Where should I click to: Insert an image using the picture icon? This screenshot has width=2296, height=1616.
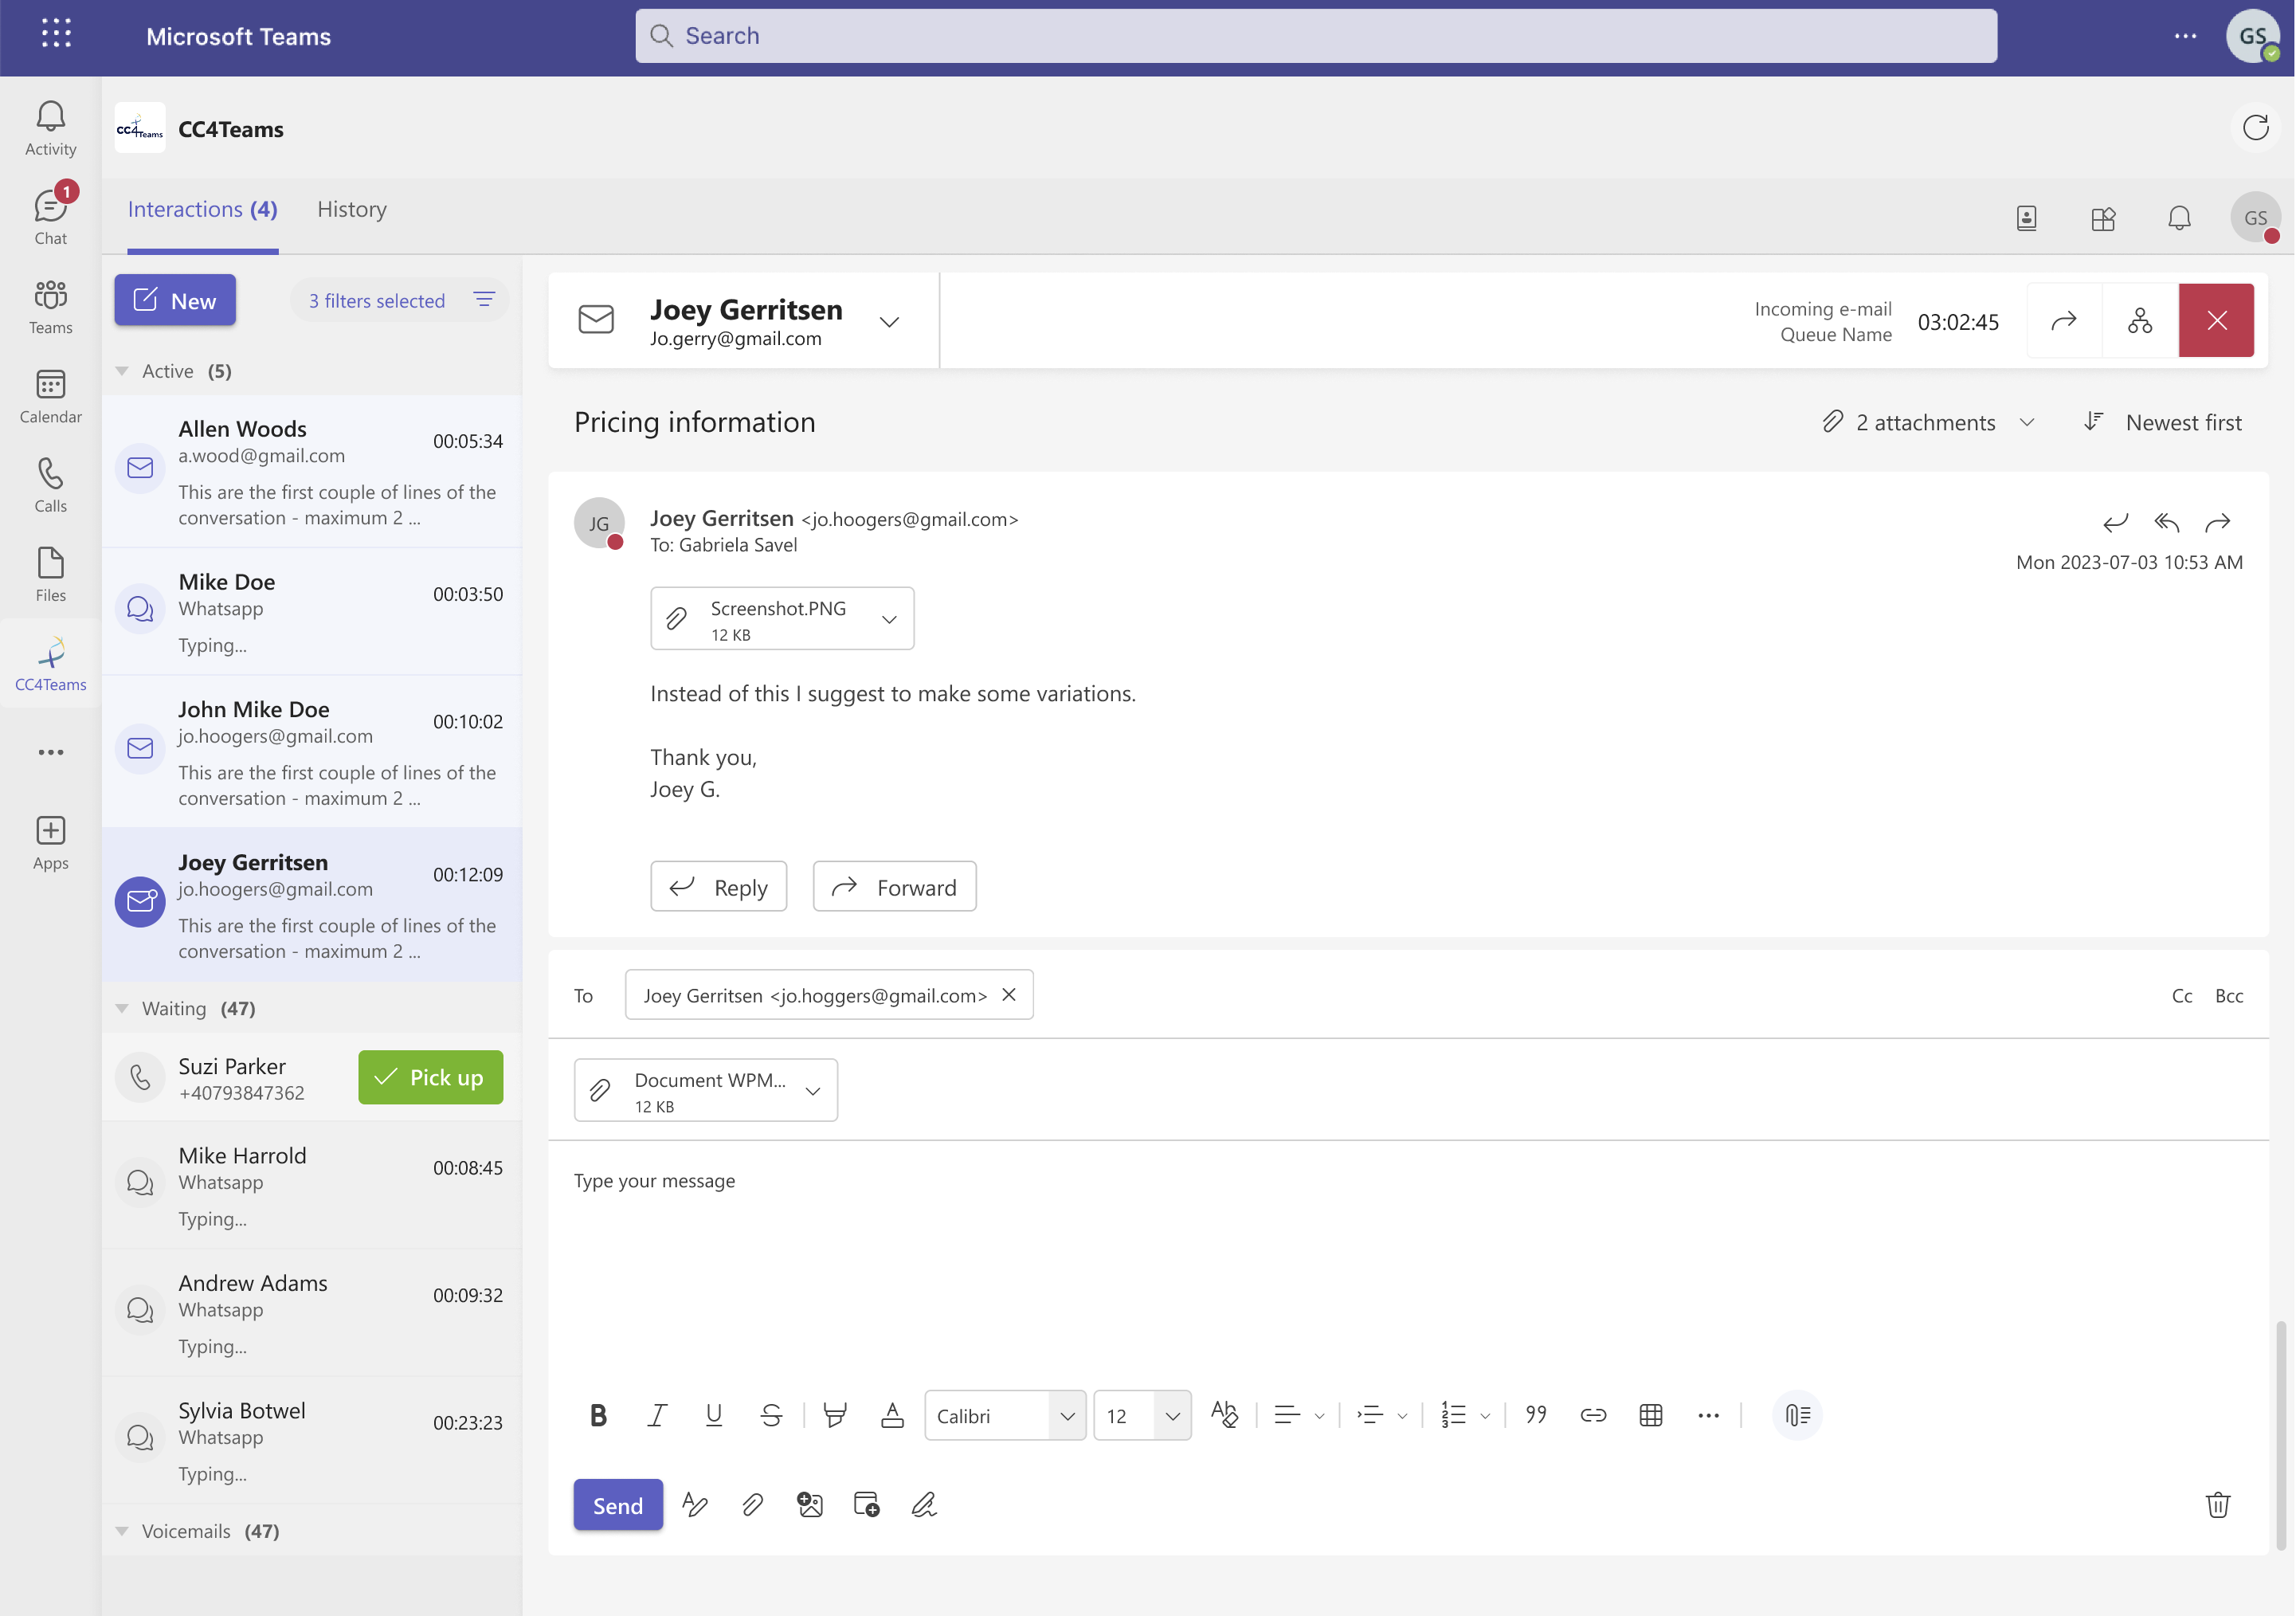pos(809,1504)
